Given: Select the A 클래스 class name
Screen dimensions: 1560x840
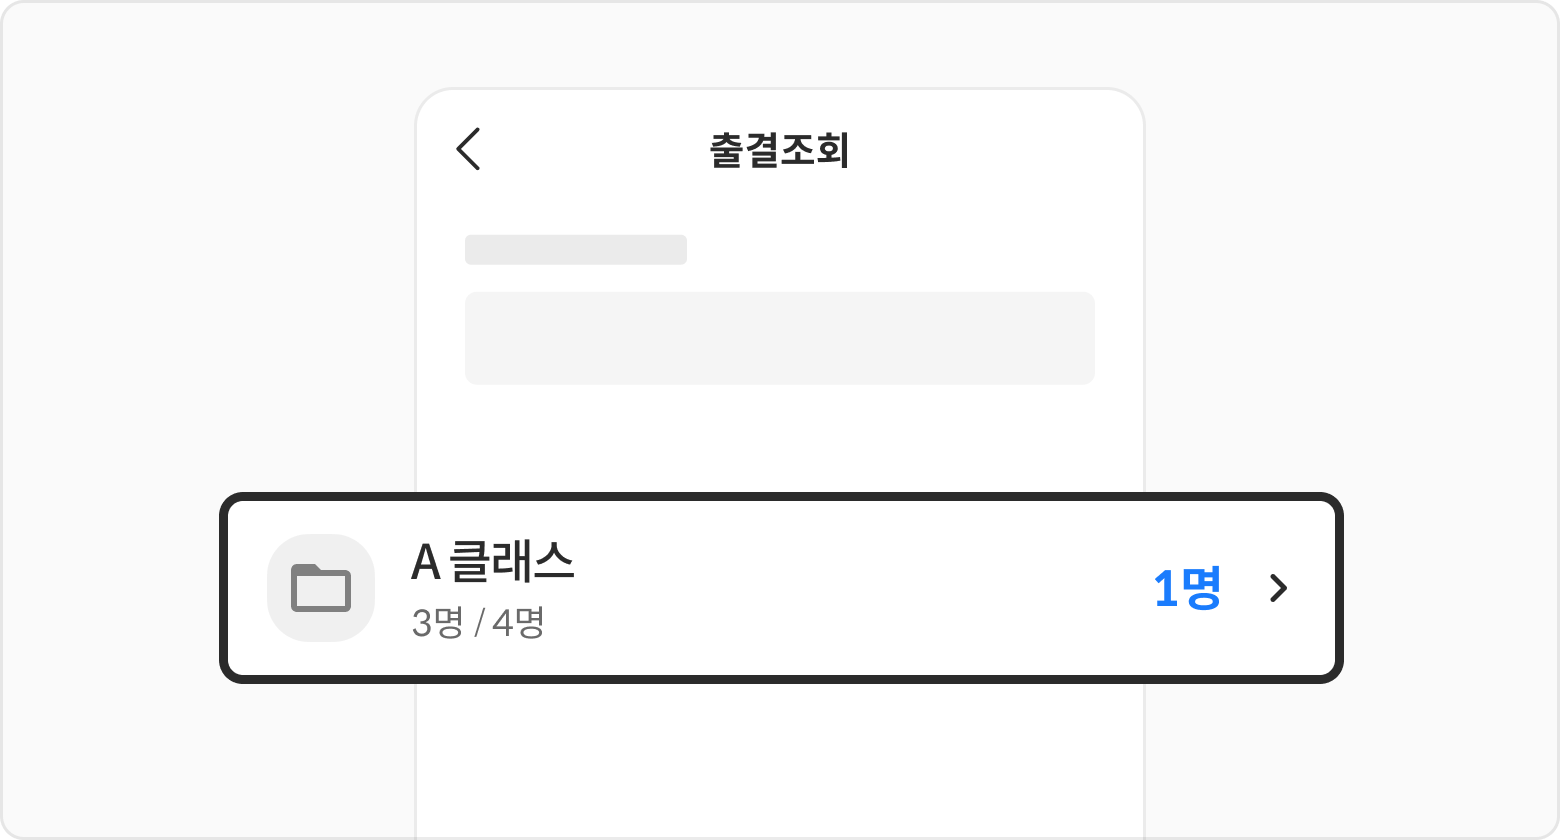Looking at the screenshot, I should point(492,562).
